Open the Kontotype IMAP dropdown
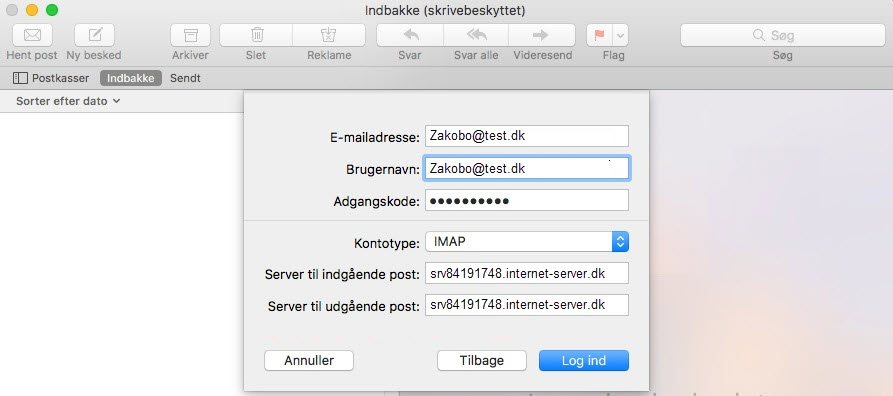893x396 pixels. click(x=527, y=242)
